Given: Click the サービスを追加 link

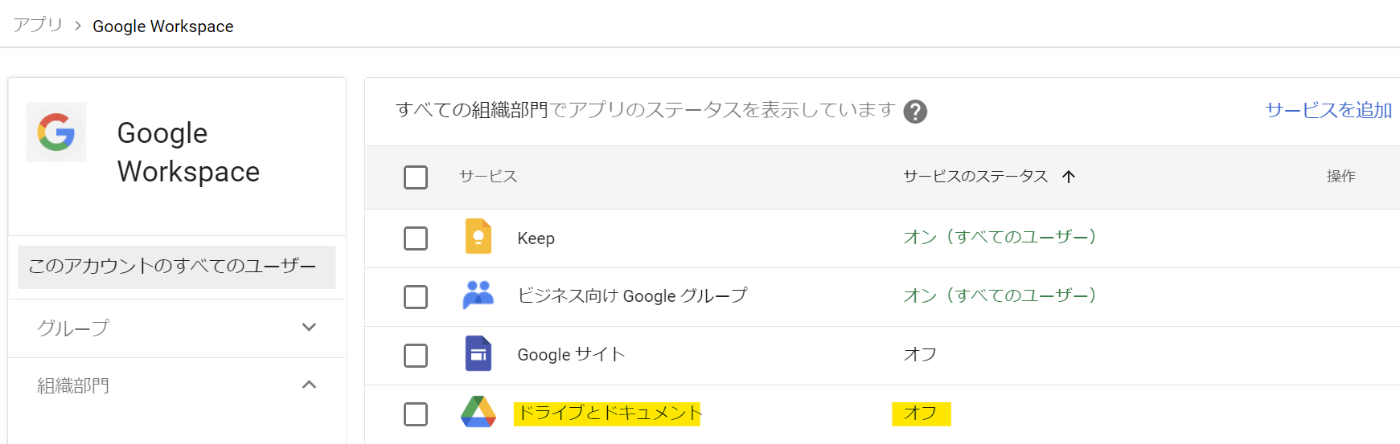Looking at the screenshot, I should (1328, 110).
